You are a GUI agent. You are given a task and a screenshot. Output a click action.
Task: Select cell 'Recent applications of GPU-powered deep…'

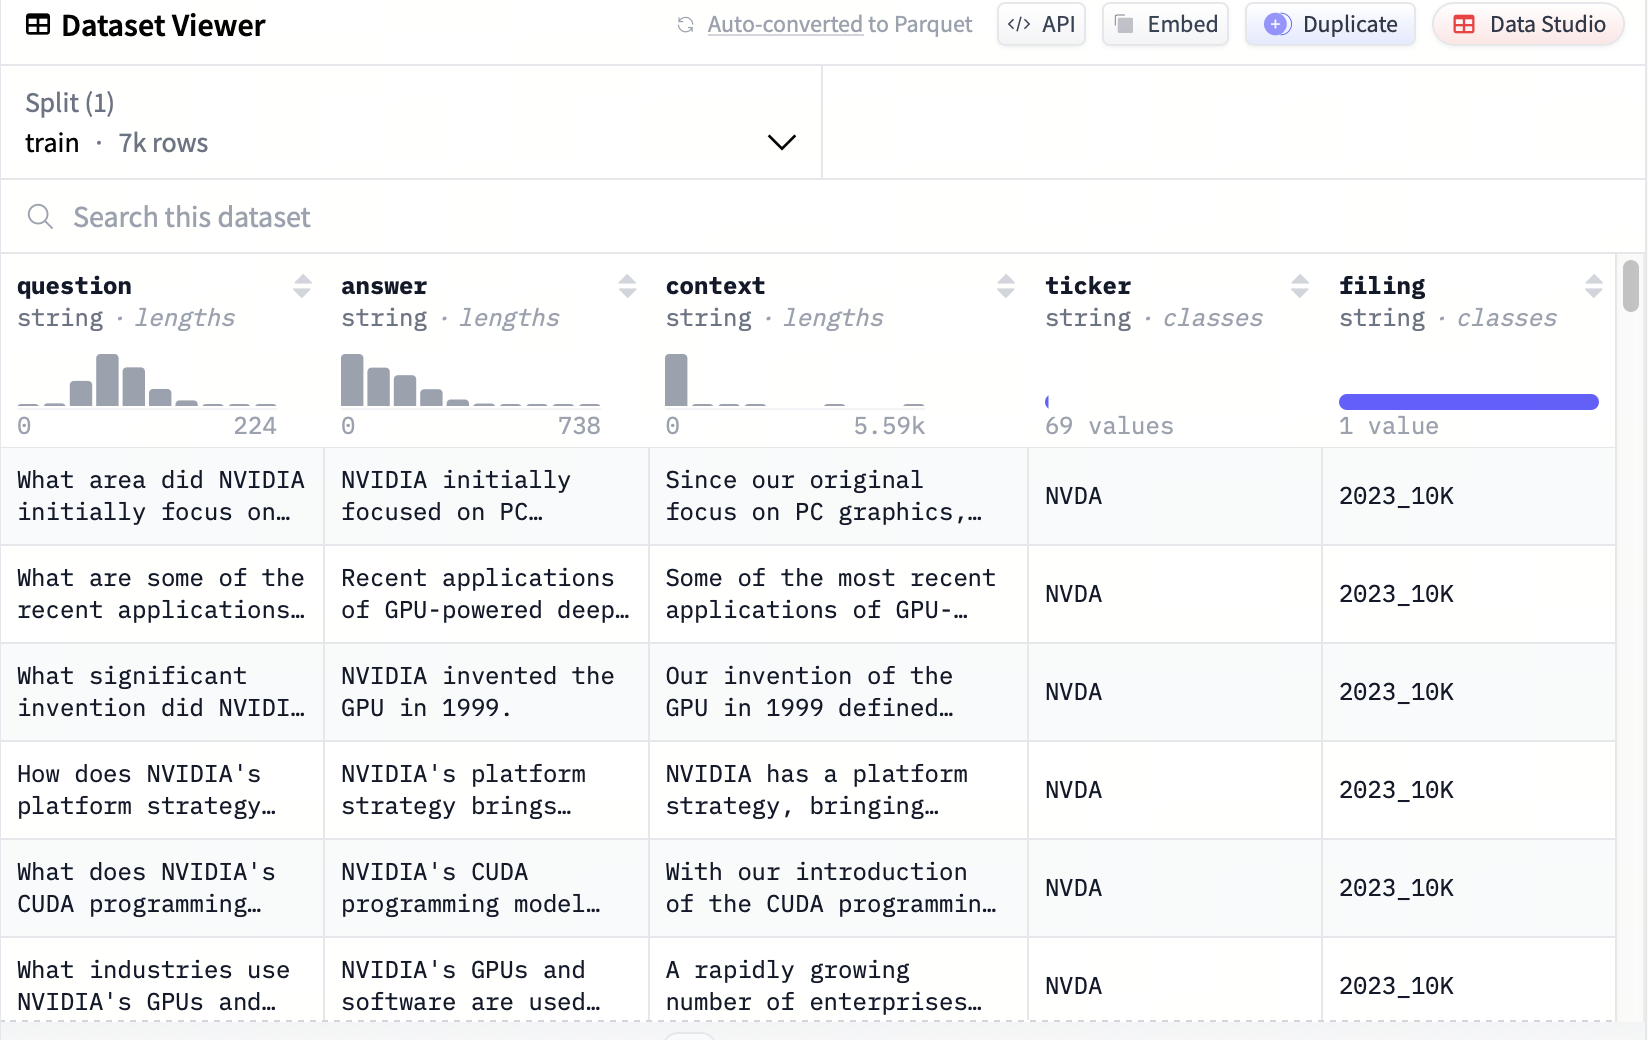(487, 594)
